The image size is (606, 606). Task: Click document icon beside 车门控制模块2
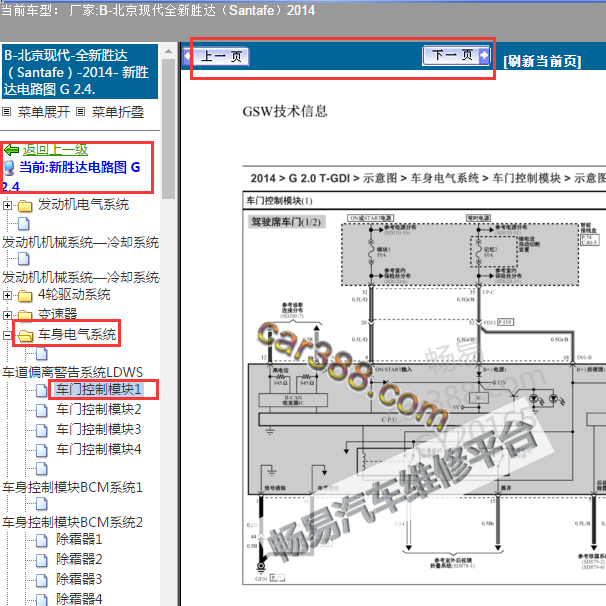(x=42, y=410)
